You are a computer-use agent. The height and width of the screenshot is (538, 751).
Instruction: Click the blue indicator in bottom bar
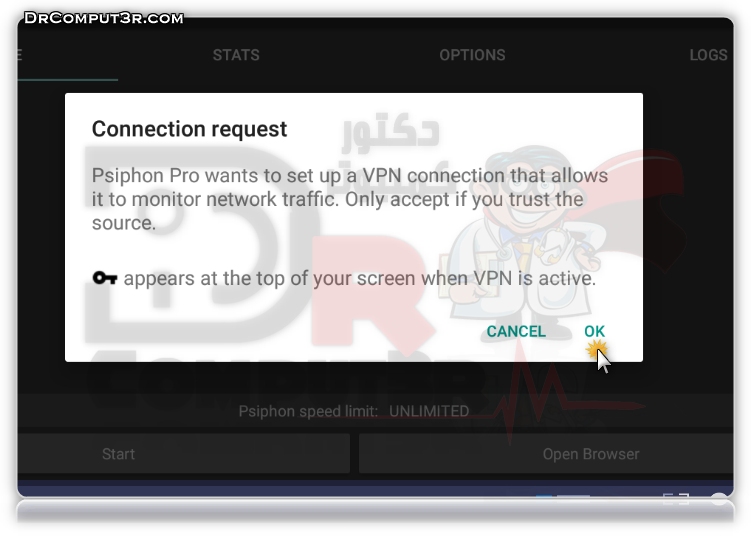click(544, 496)
